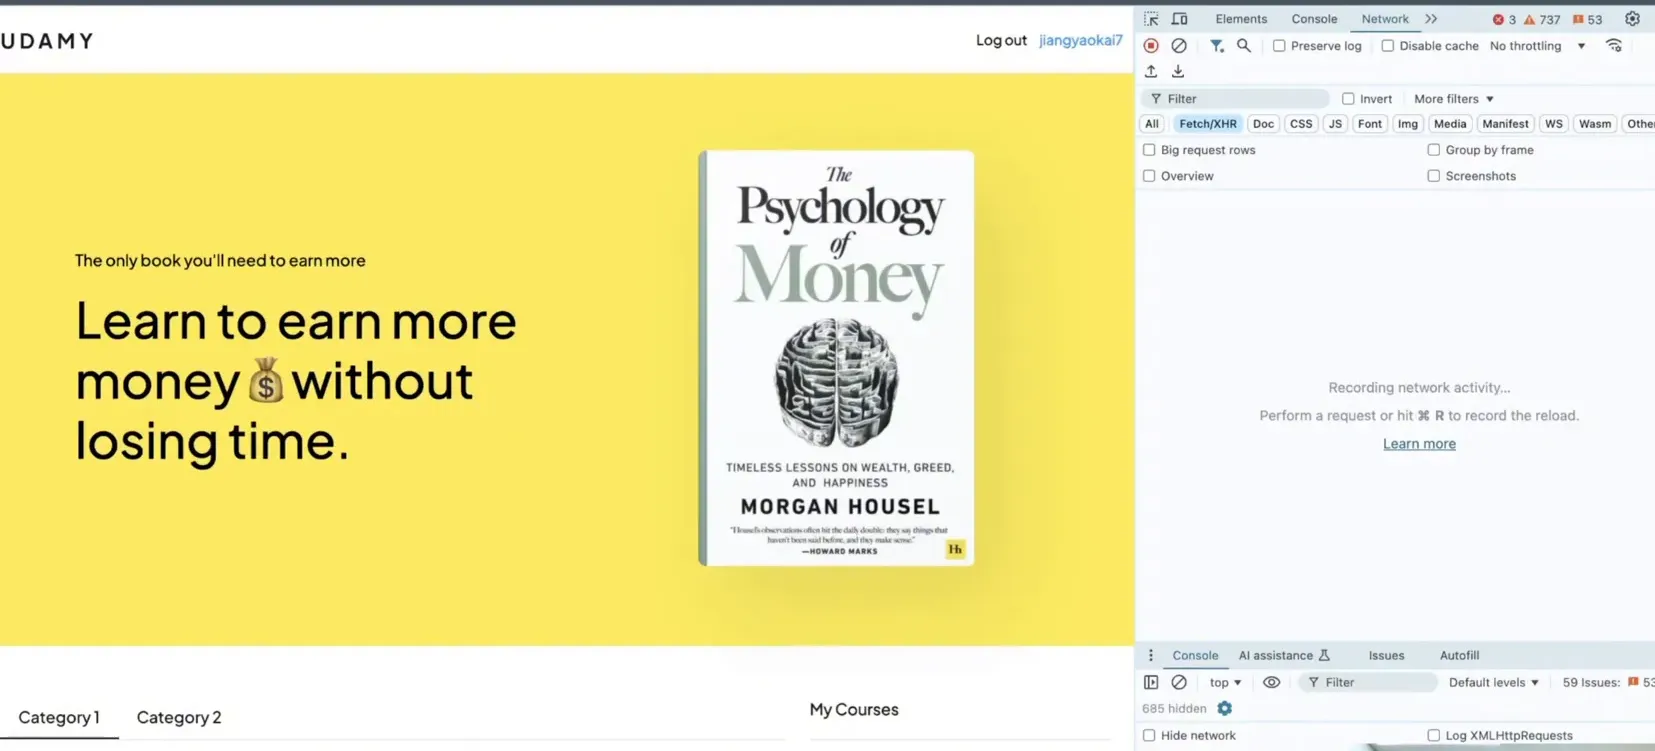Export HAR file download icon
1655x751 pixels.
click(x=1178, y=71)
